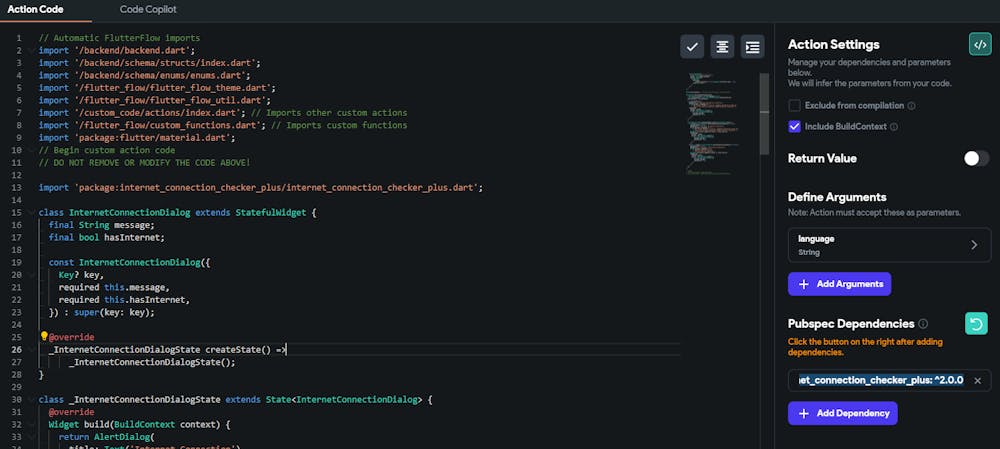Click the lightbulb quick-fix icon at @override

point(43,337)
